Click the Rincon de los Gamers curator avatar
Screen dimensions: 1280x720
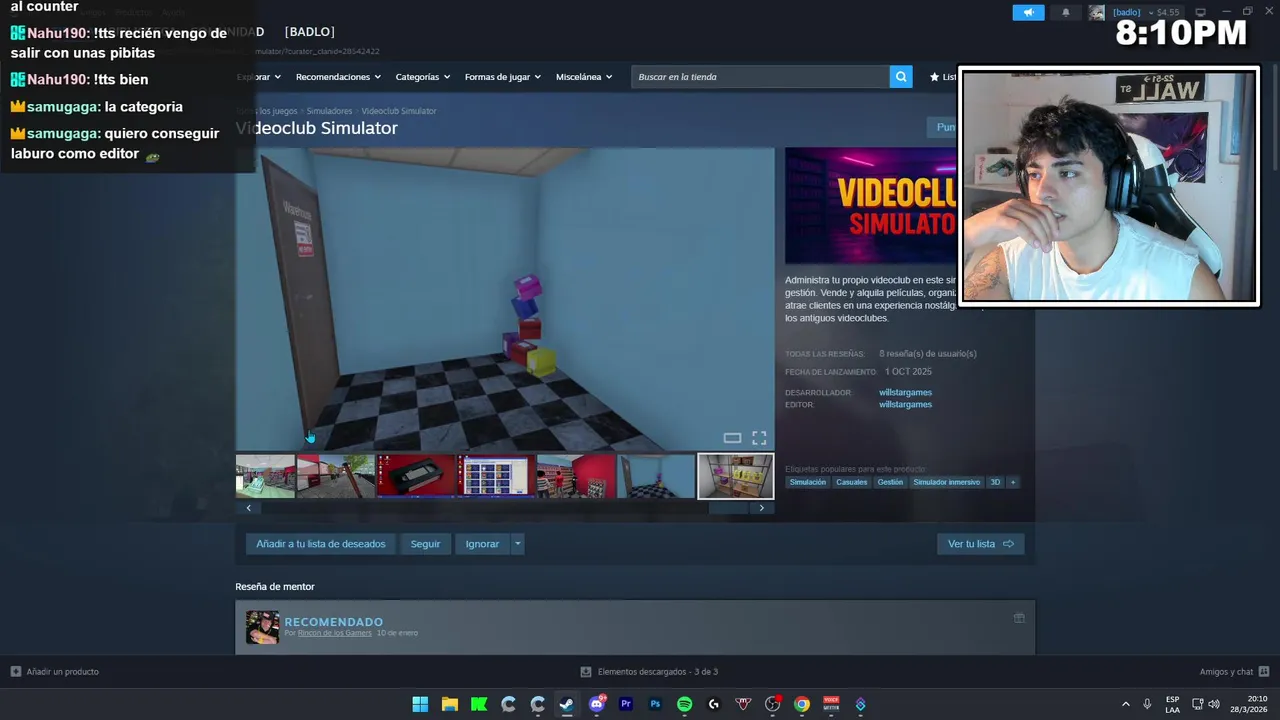coord(263,627)
